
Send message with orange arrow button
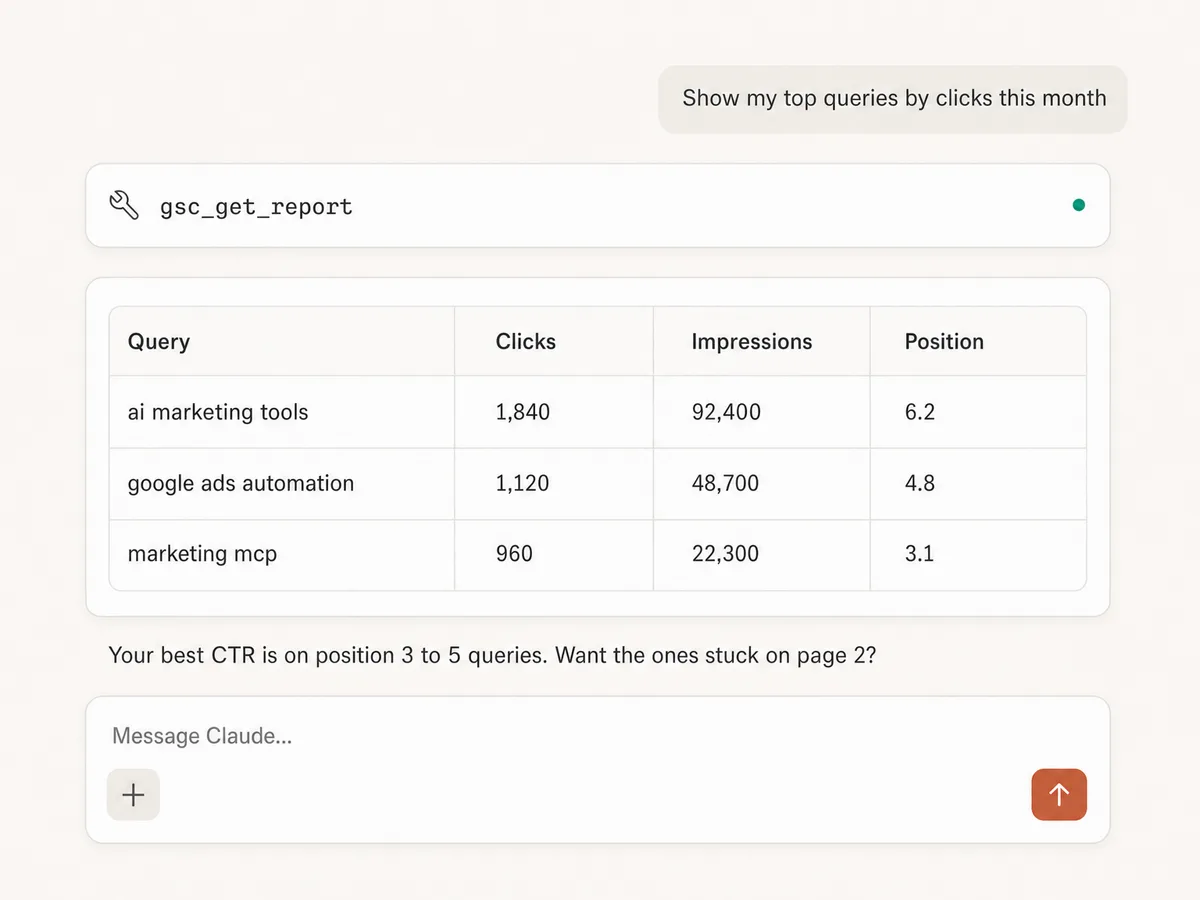(x=1059, y=795)
